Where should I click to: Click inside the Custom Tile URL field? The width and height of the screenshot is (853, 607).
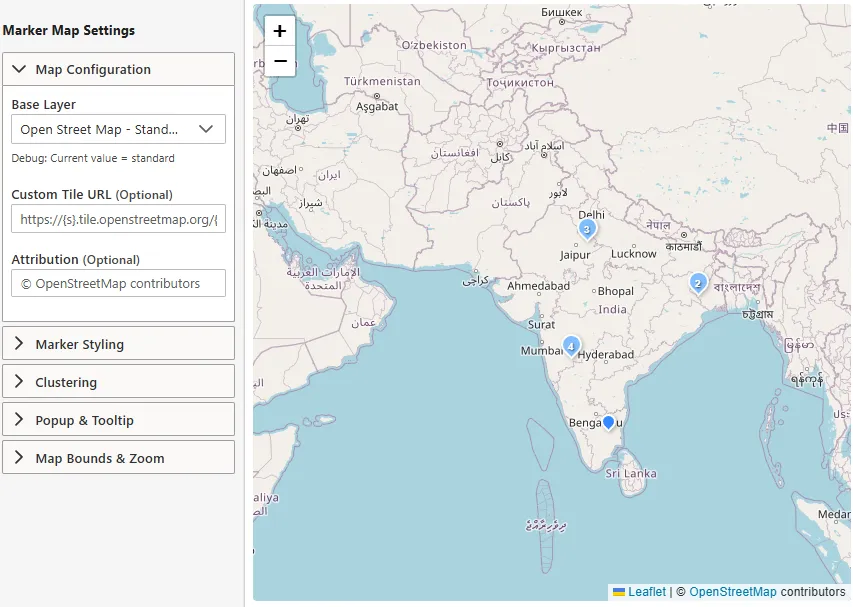tap(119, 218)
